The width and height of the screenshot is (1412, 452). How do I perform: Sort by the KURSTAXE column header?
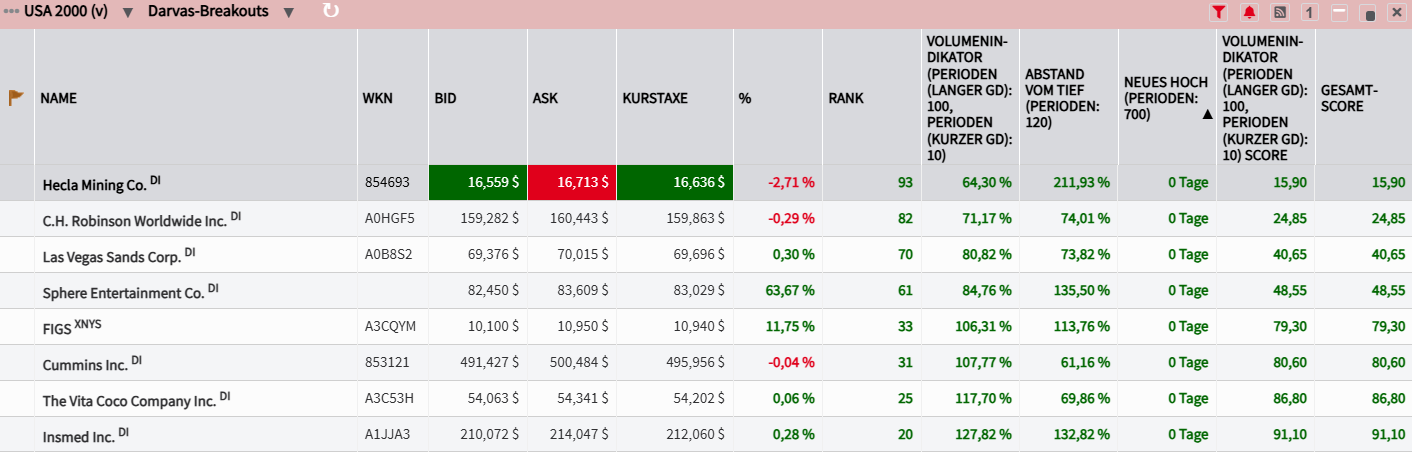coord(656,98)
